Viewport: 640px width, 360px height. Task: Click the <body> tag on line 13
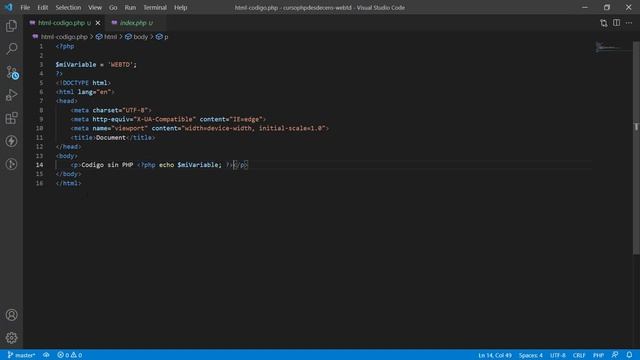67,156
